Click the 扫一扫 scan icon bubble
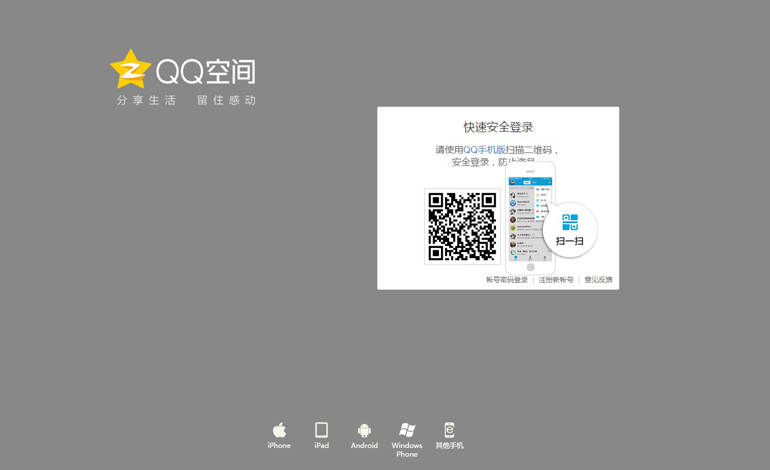 (570, 229)
